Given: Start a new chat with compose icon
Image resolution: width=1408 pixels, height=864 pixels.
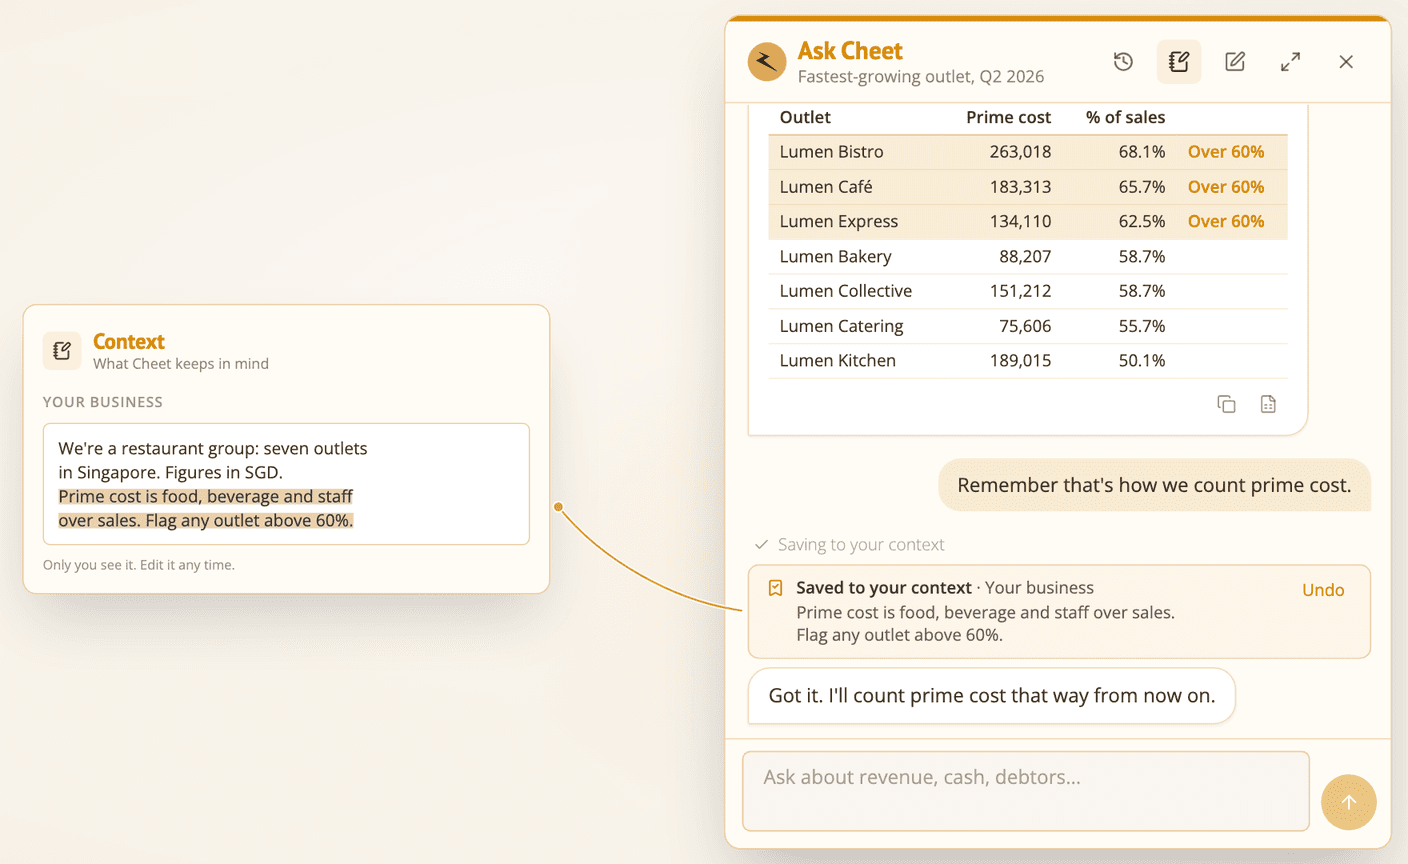Looking at the screenshot, I should 1235,62.
